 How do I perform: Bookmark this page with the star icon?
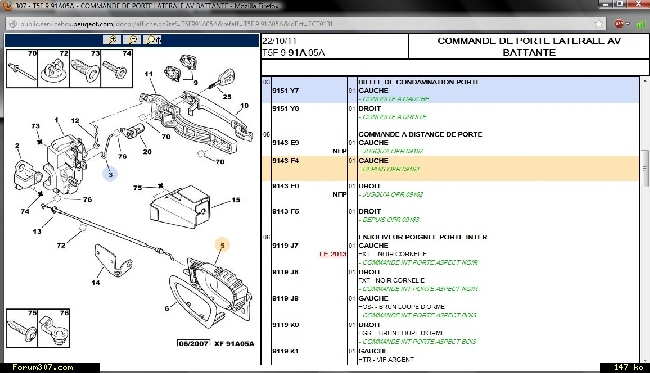(599, 24)
